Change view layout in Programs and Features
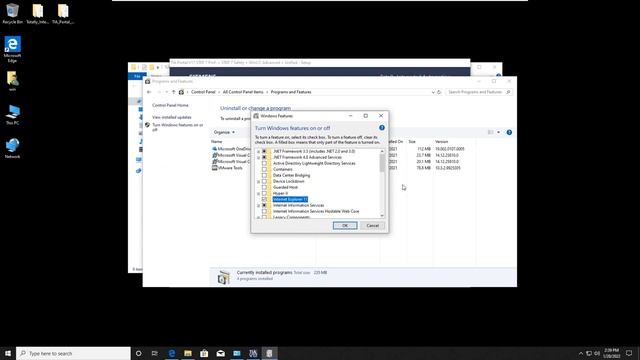This screenshot has height=360, width=640. 491,132
